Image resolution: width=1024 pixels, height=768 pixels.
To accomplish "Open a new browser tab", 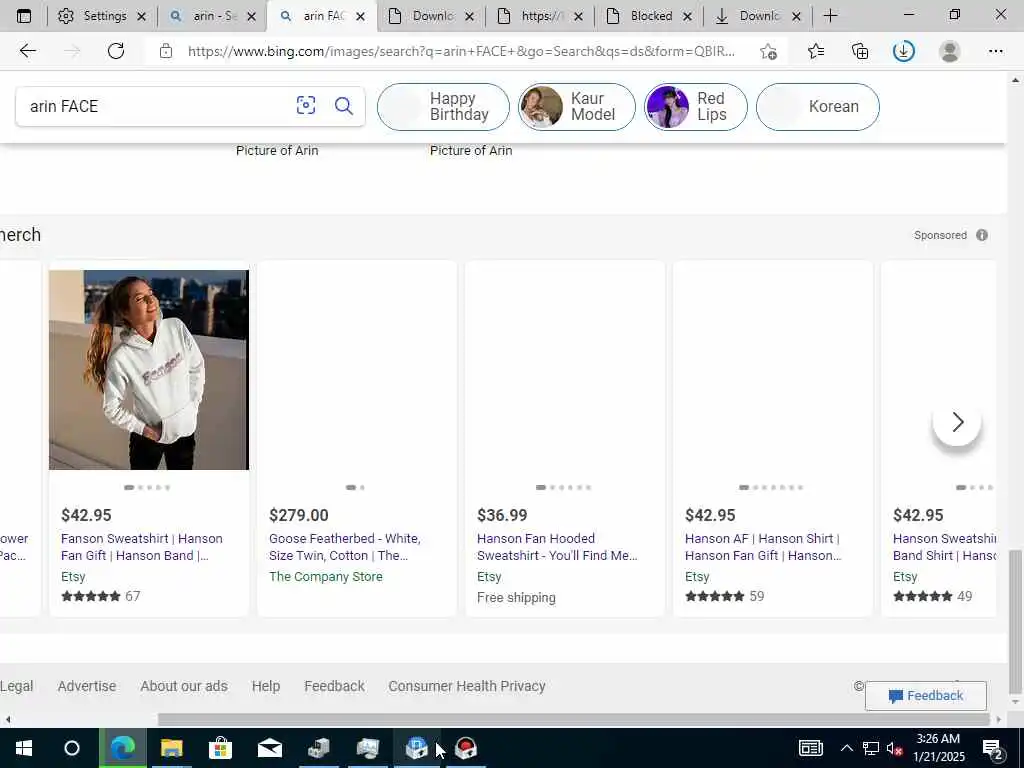I will [830, 16].
